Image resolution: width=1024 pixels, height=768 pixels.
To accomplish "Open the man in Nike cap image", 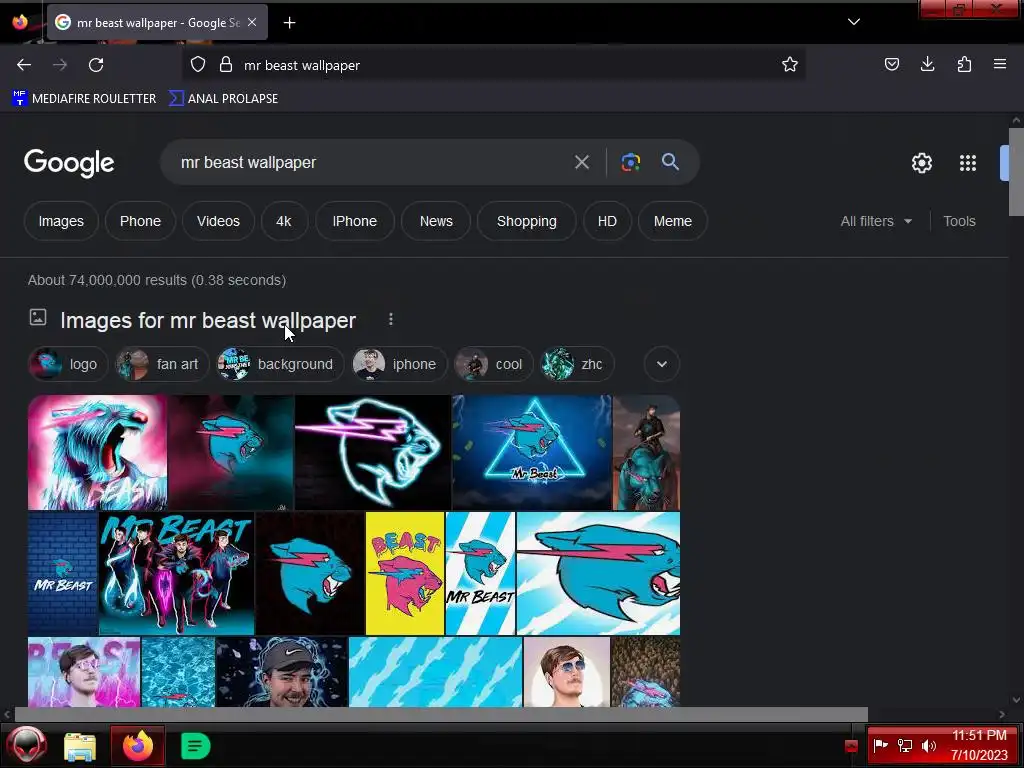I will pos(282,672).
